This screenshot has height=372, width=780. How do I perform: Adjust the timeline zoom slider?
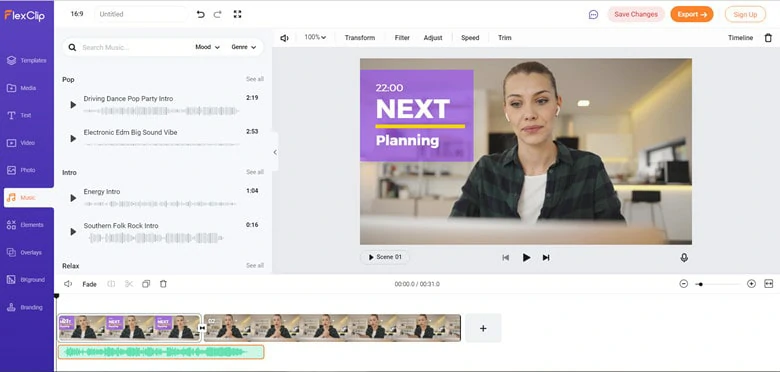(x=719, y=284)
